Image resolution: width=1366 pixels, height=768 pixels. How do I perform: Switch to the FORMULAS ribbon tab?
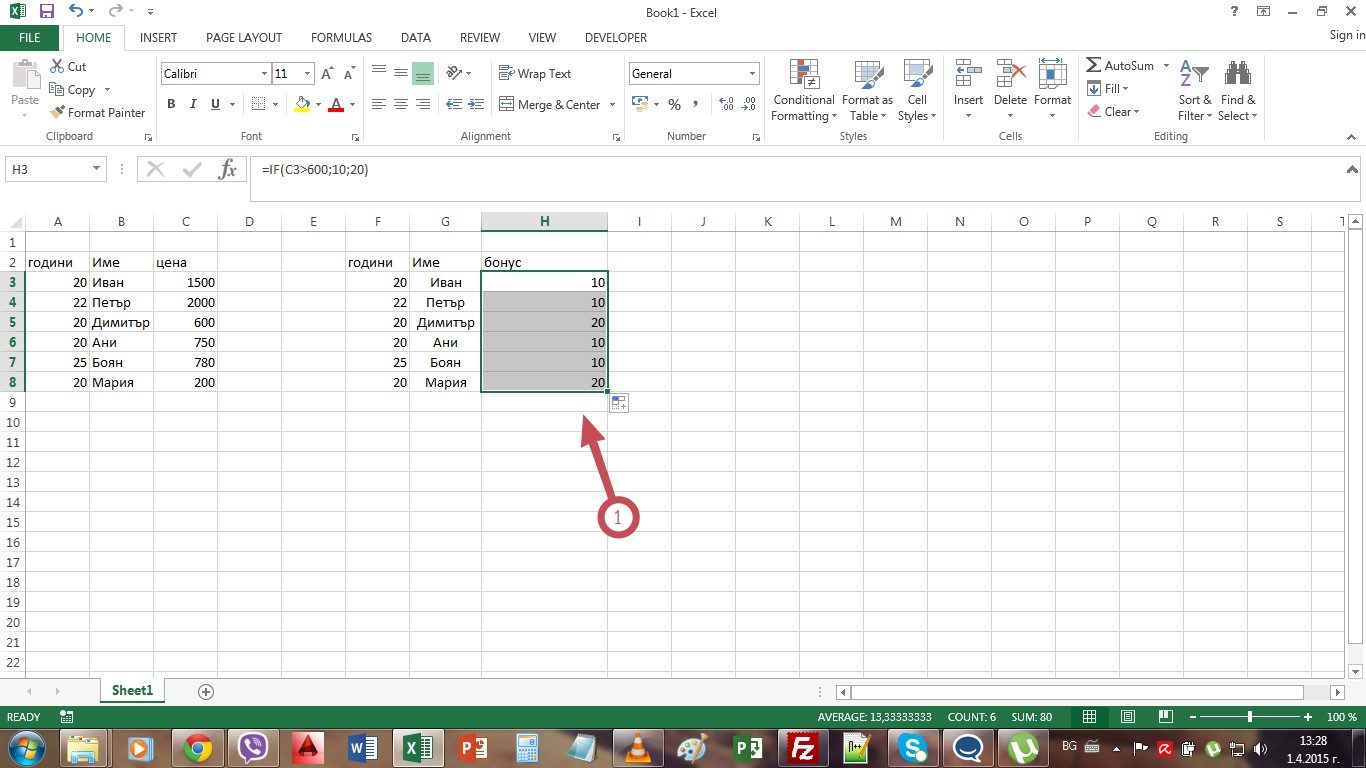(341, 38)
